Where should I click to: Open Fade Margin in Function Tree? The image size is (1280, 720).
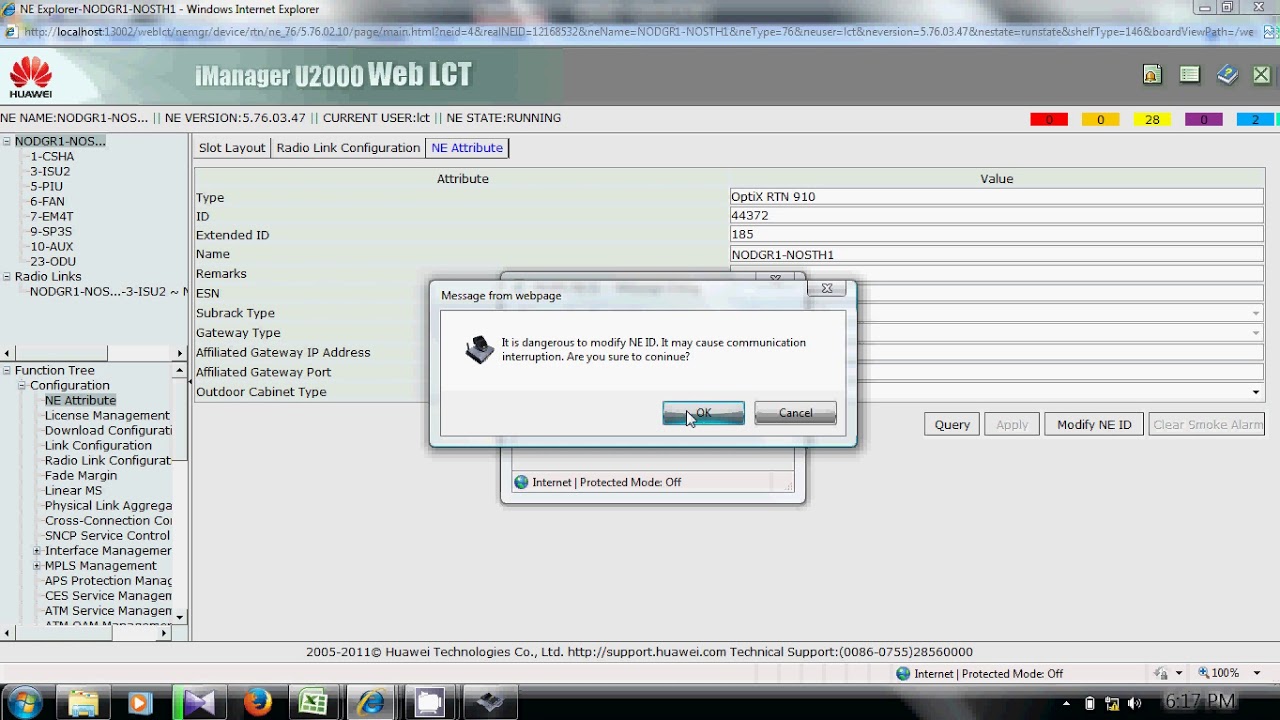[x=81, y=475]
